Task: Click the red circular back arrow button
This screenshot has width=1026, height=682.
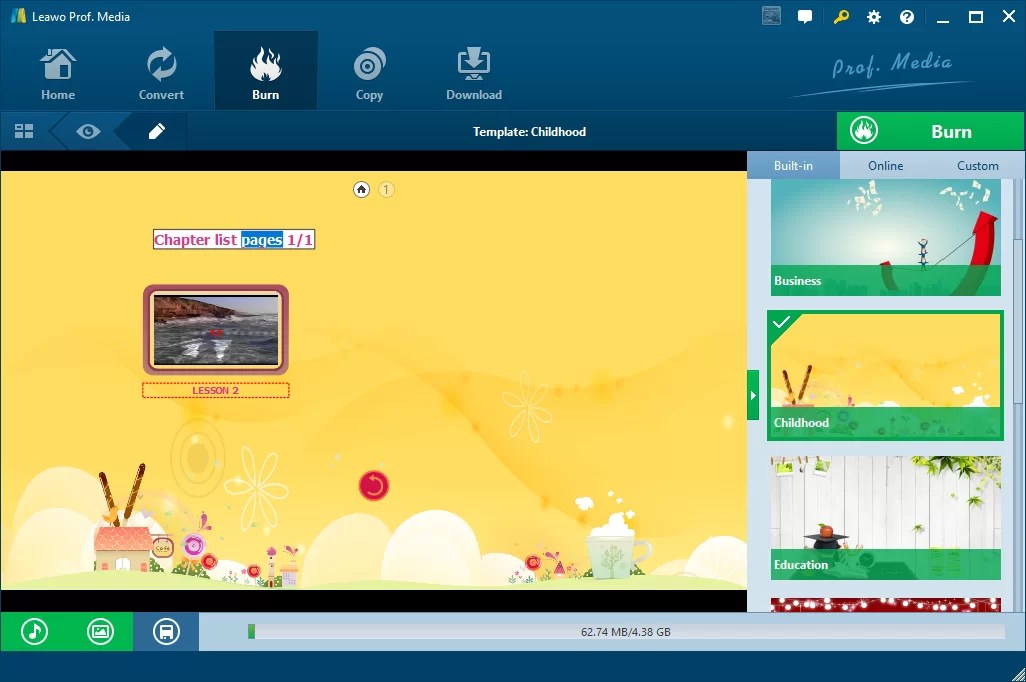Action: pos(374,486)
